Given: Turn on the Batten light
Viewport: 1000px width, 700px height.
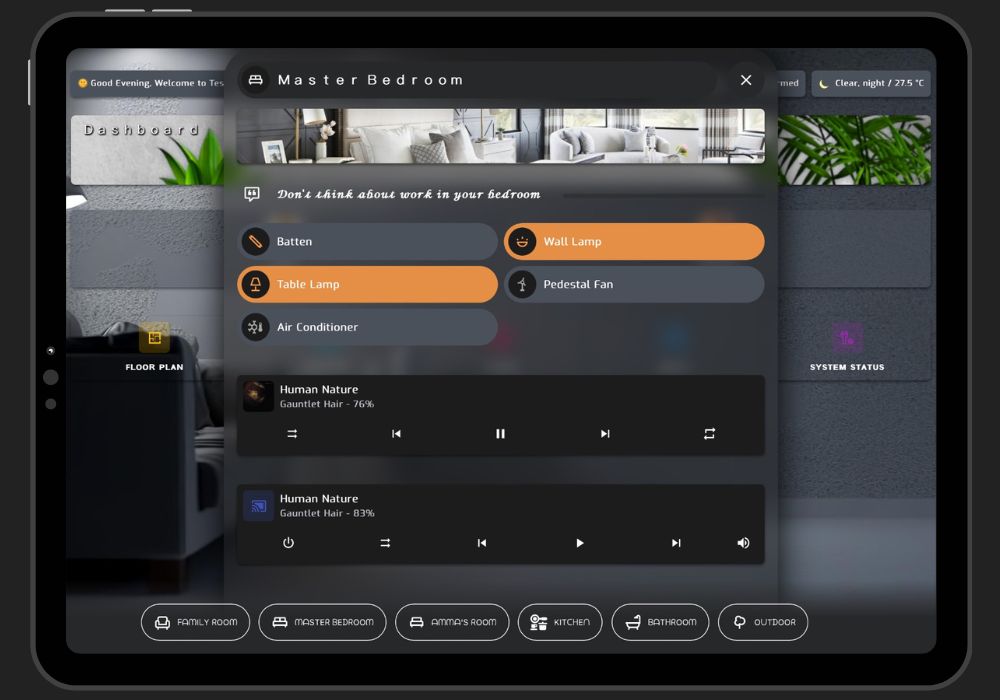Looking at the screenshot, I should coord(367,242).
